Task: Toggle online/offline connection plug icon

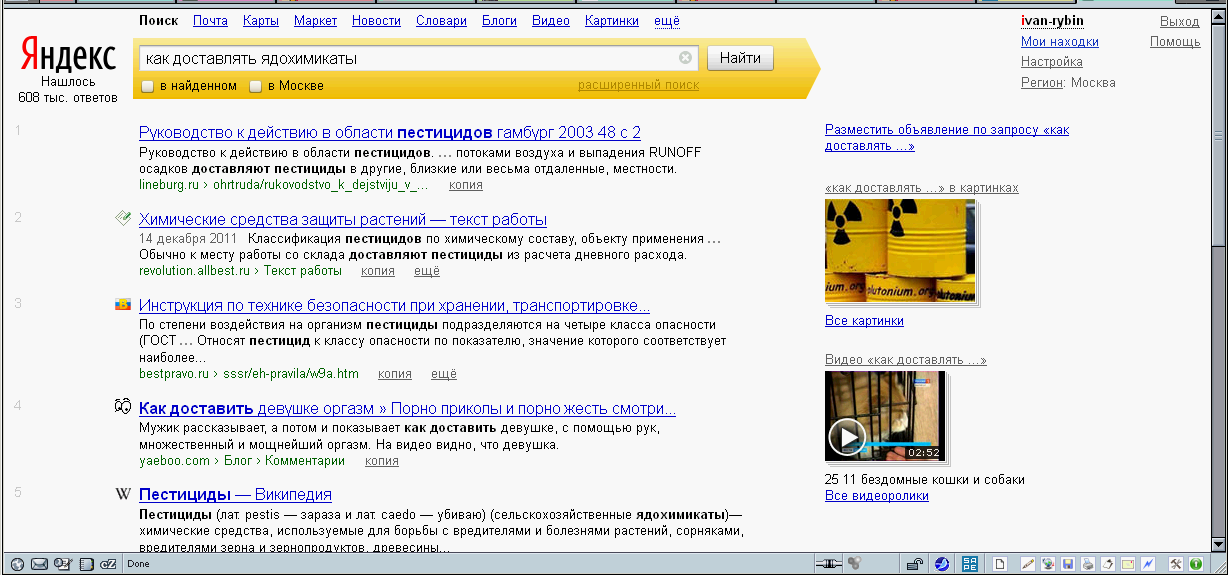Action: (828, 564)
